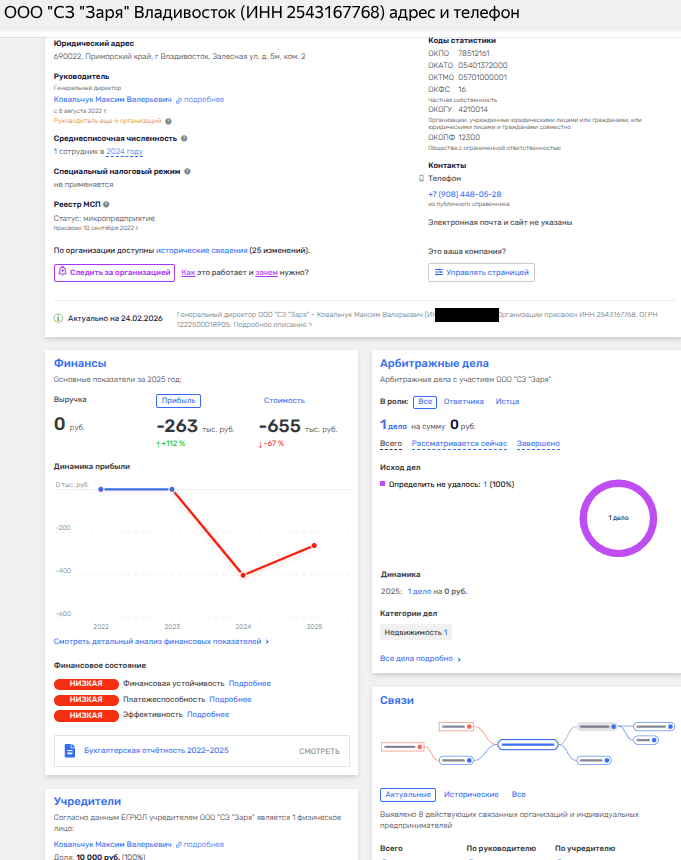Click the 2024 data point on profit chart

243,575
